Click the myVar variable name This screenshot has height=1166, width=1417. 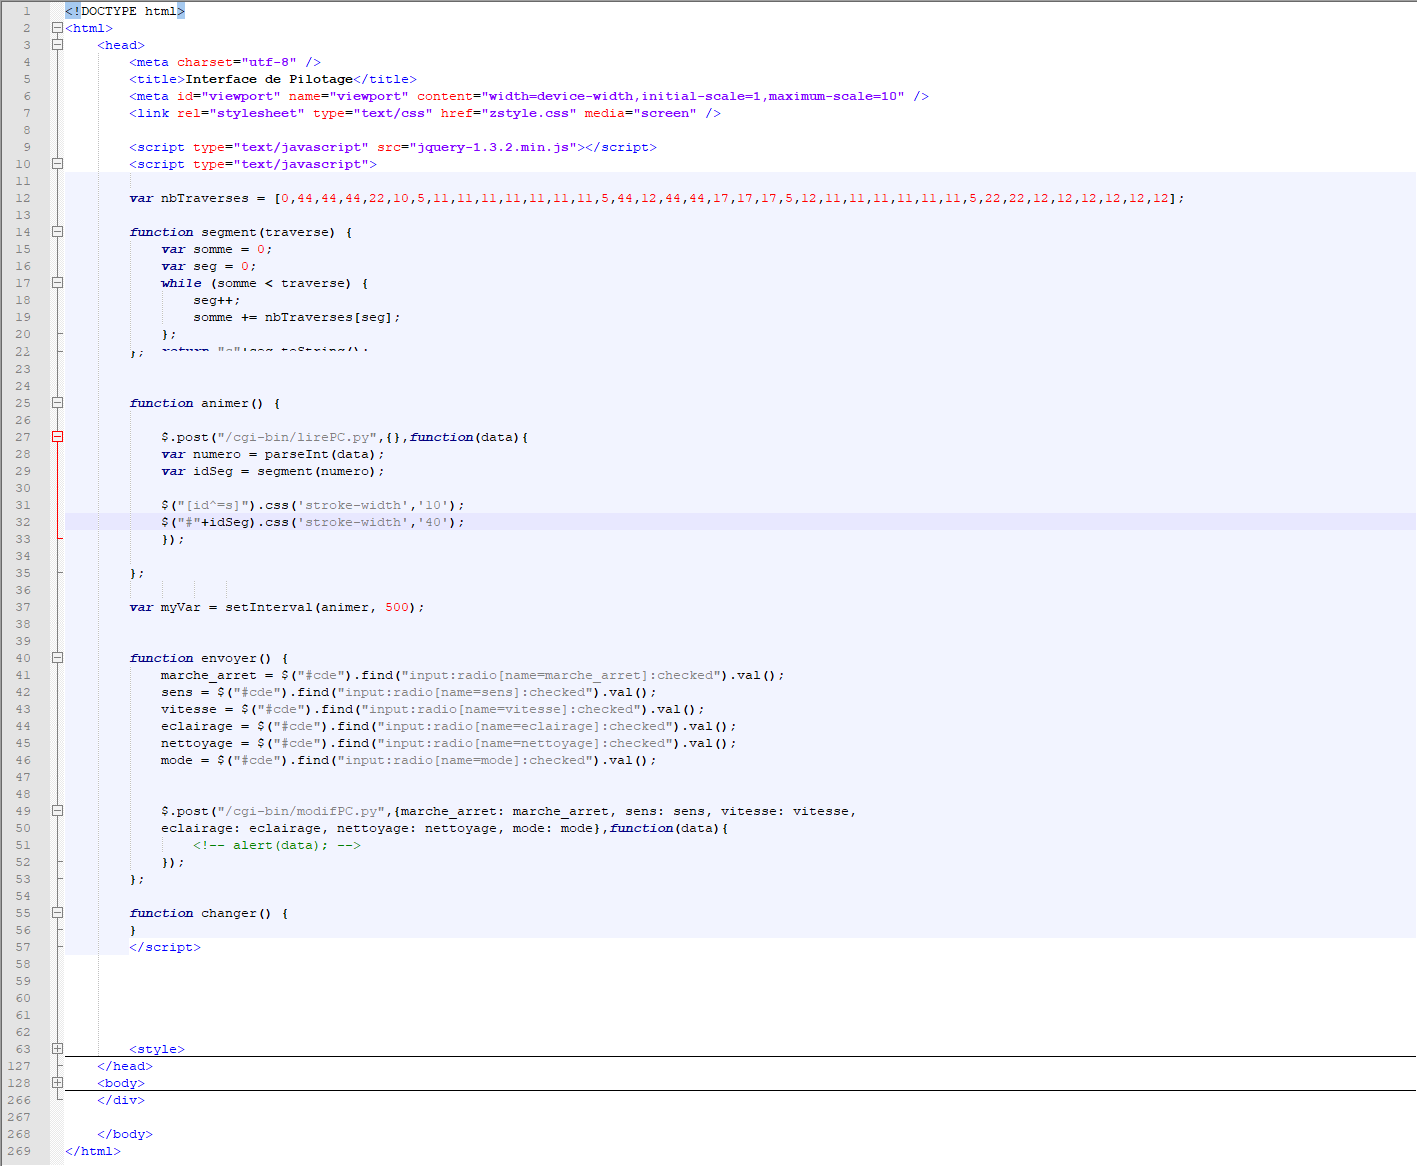[x=181, y=607]
